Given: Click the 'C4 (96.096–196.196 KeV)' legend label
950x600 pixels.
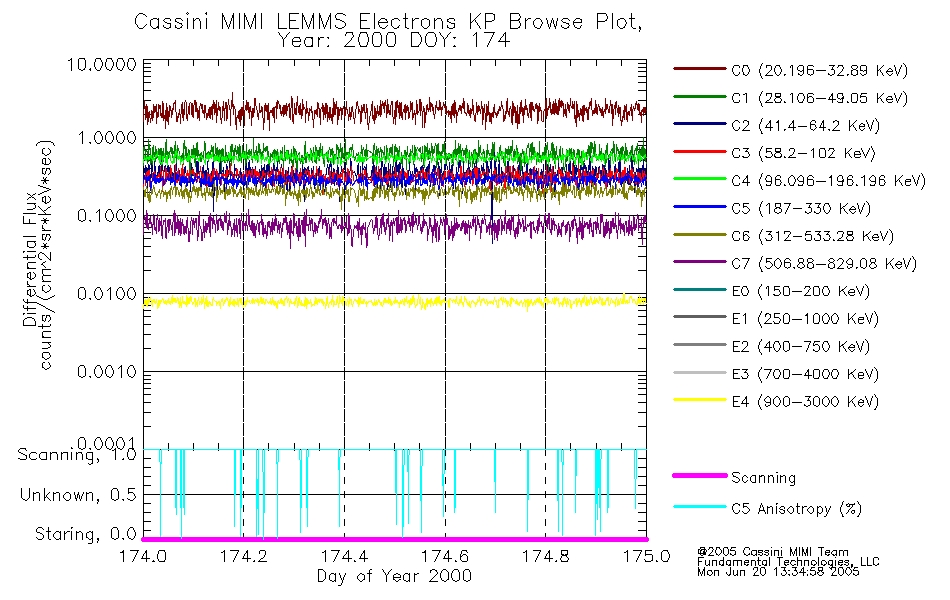Looking at the screenshot, I should pyautogui.click(x=828, y=181).
